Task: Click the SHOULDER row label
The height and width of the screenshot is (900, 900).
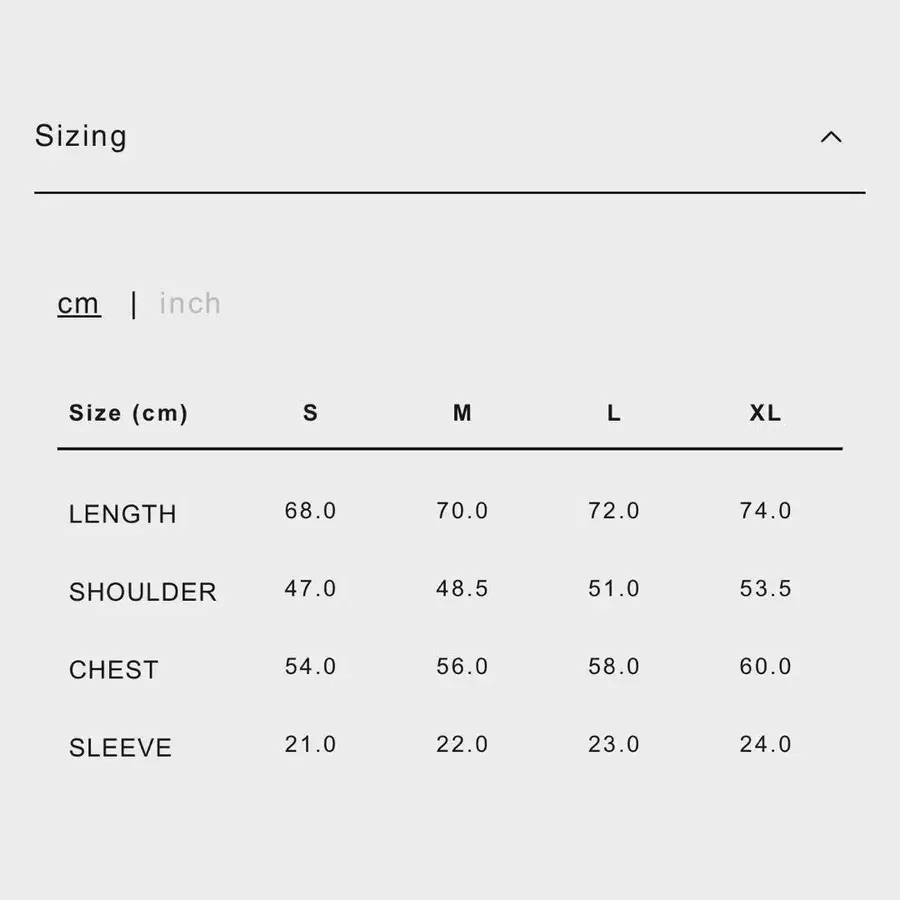Action: point(142,592)
